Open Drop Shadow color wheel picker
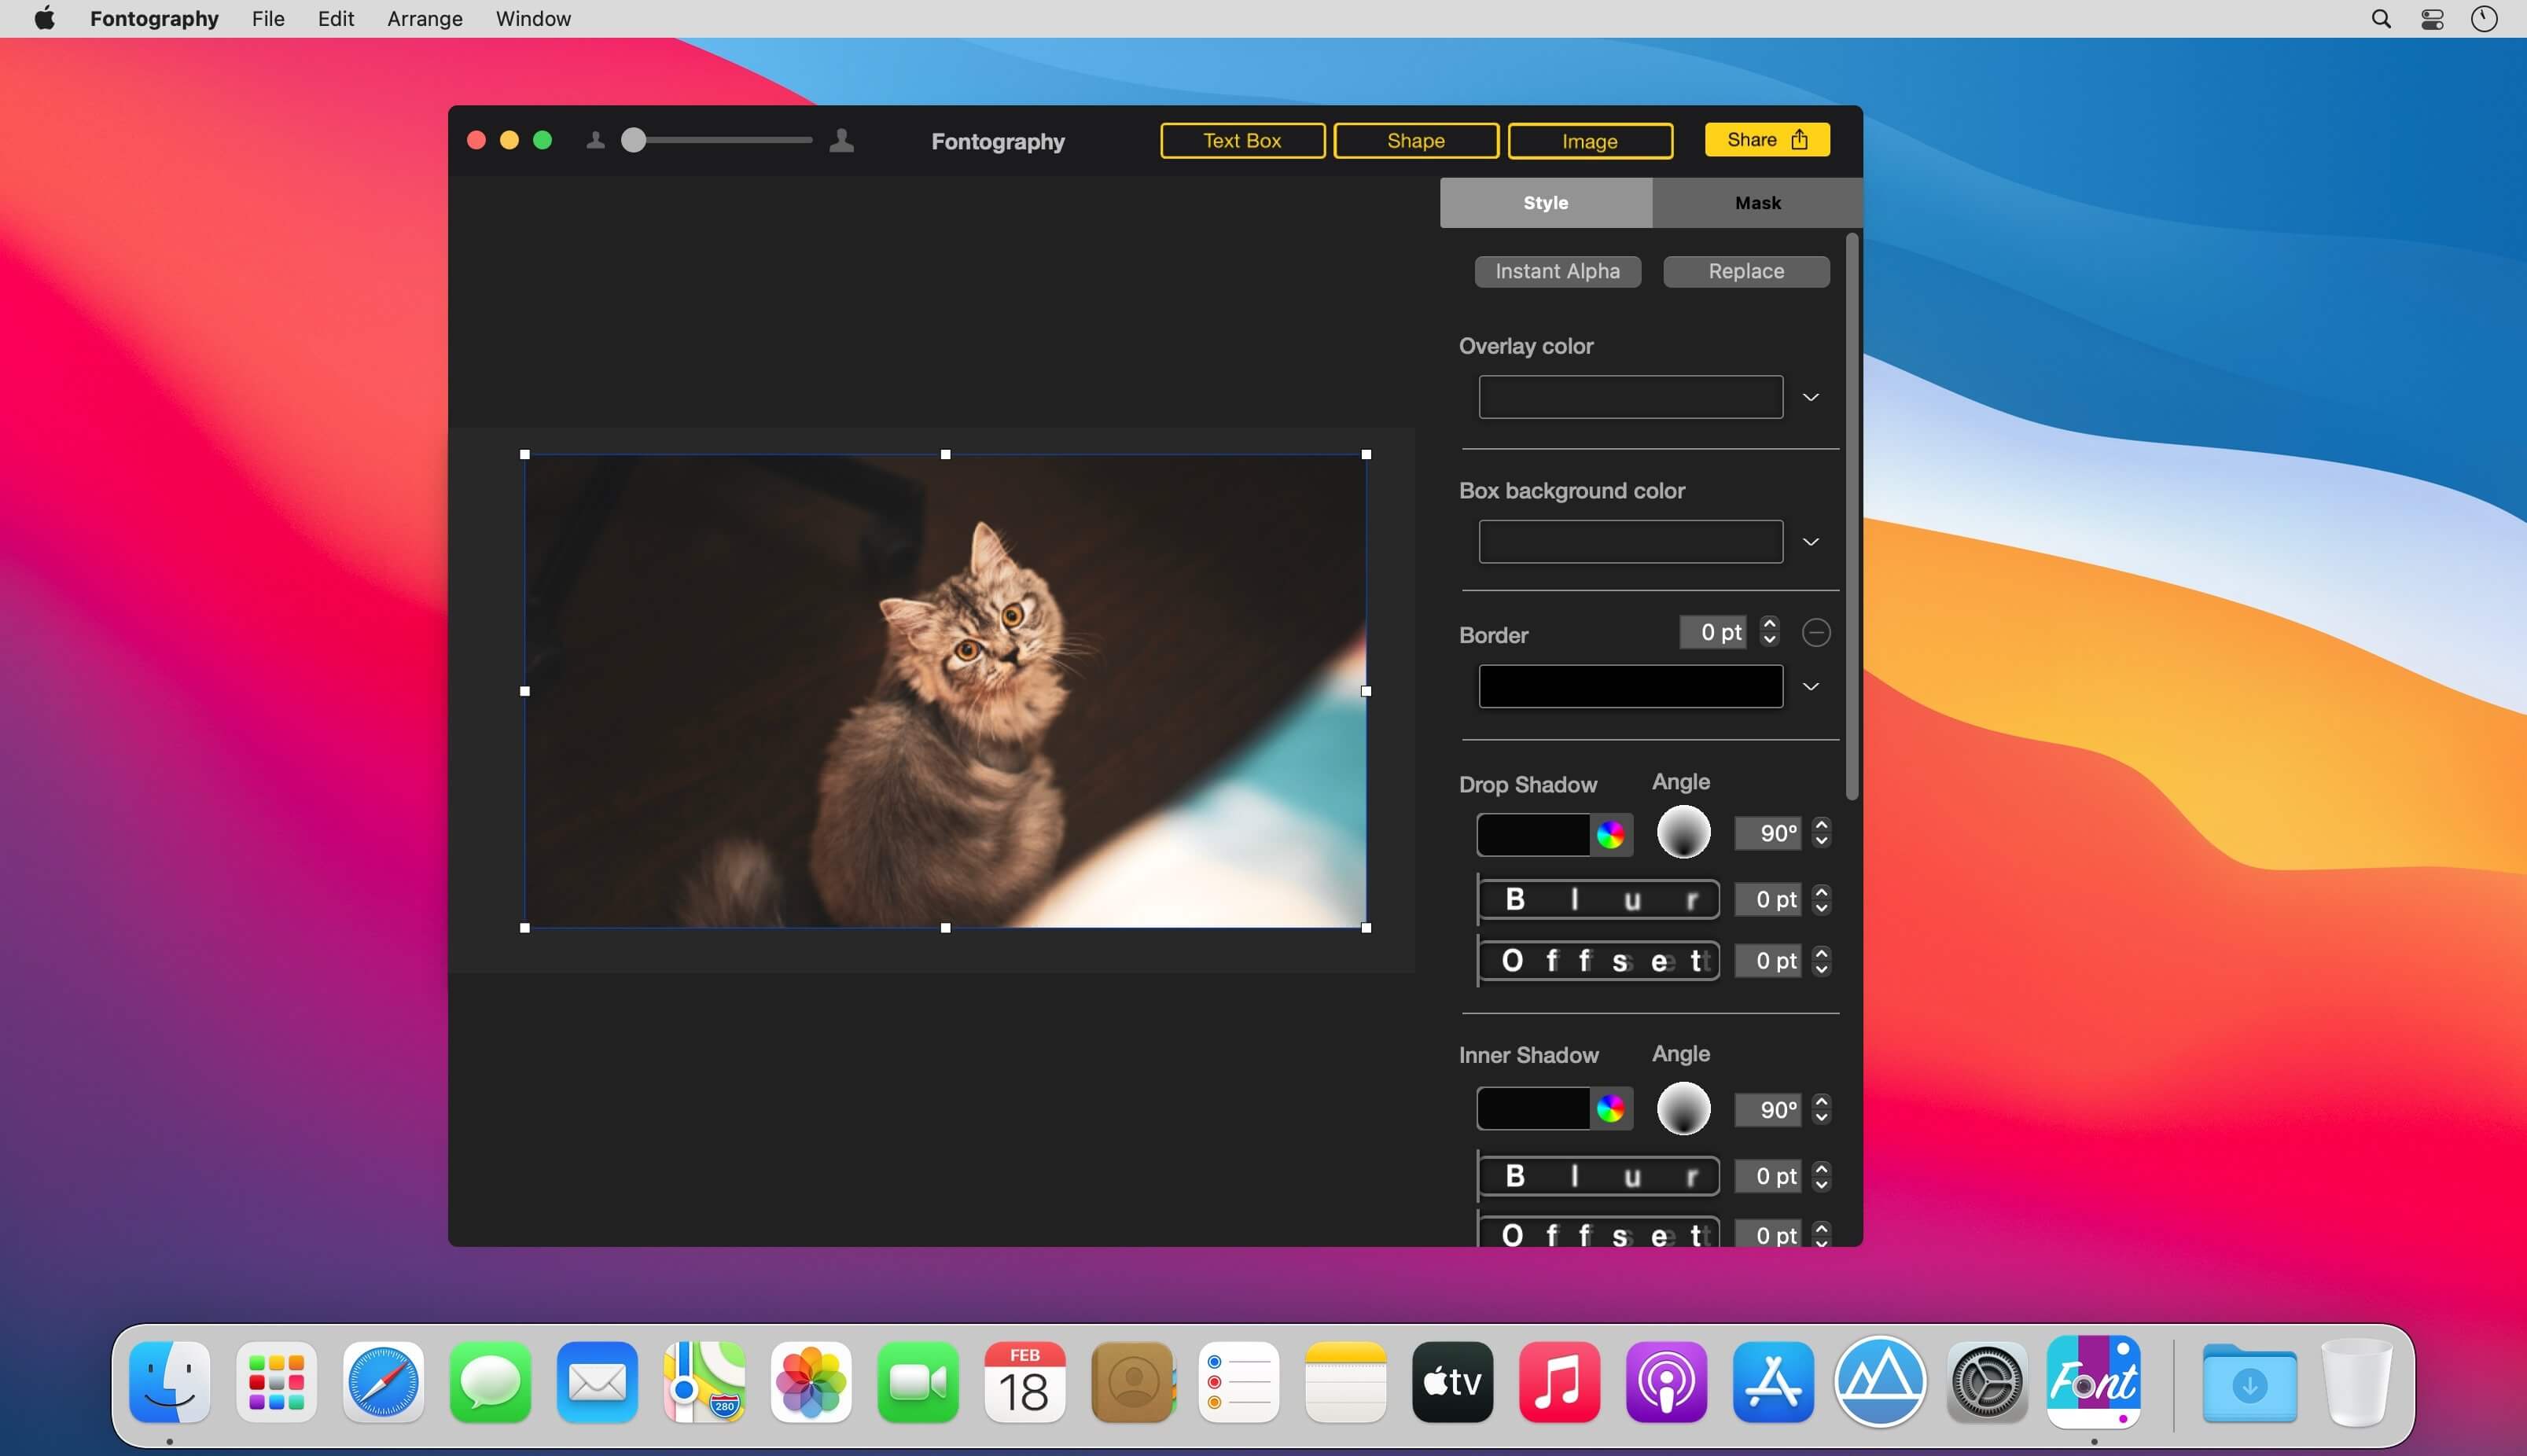The image size is (2527, 1456). (x=1610, y=835)
